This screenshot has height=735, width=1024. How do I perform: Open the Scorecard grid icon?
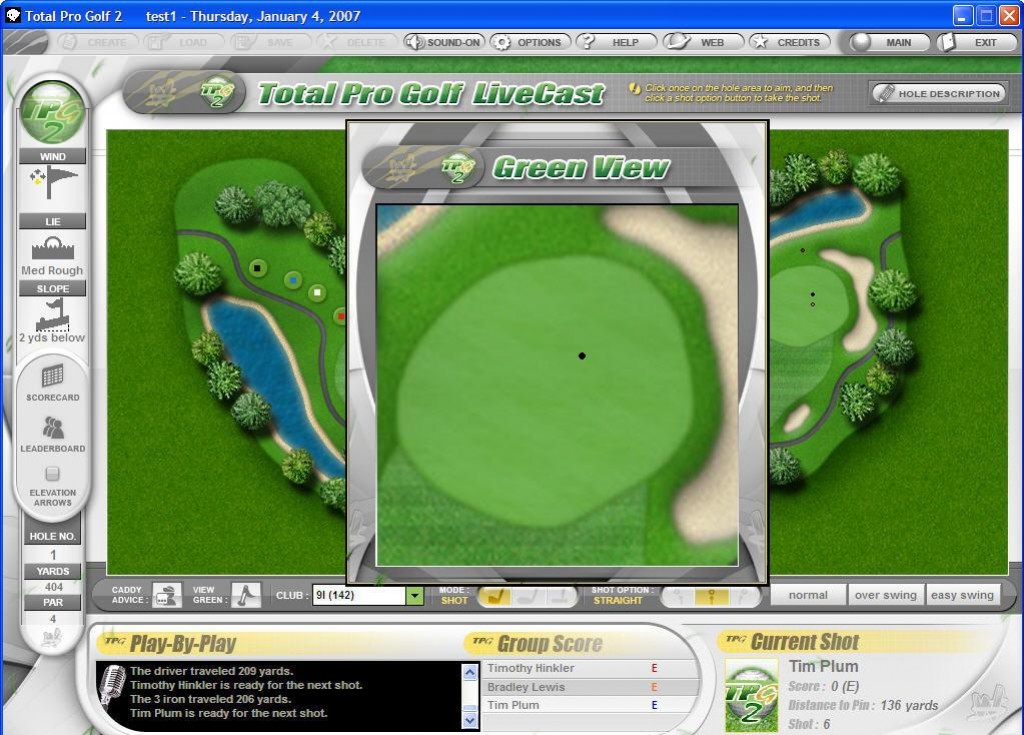tap(52, 376)
